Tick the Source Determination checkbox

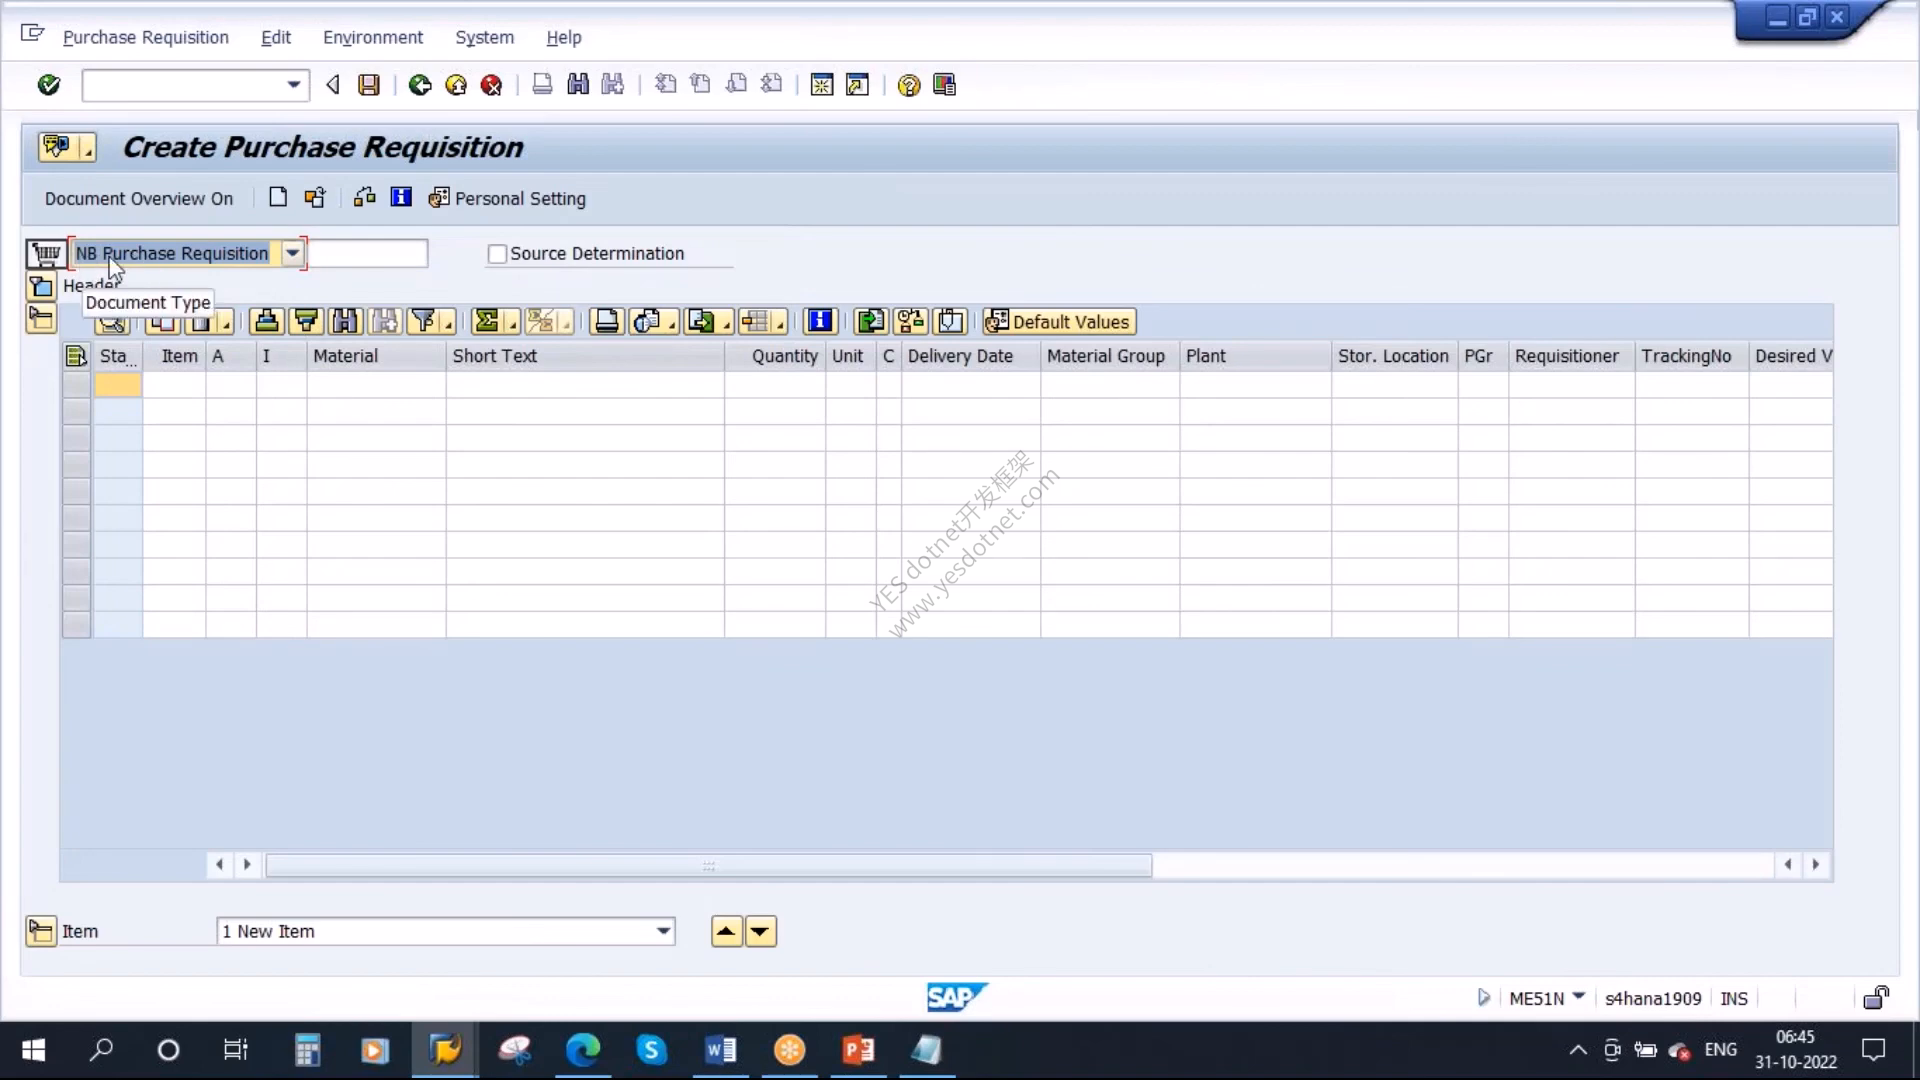pyautogui.click(x=497, y=254)
